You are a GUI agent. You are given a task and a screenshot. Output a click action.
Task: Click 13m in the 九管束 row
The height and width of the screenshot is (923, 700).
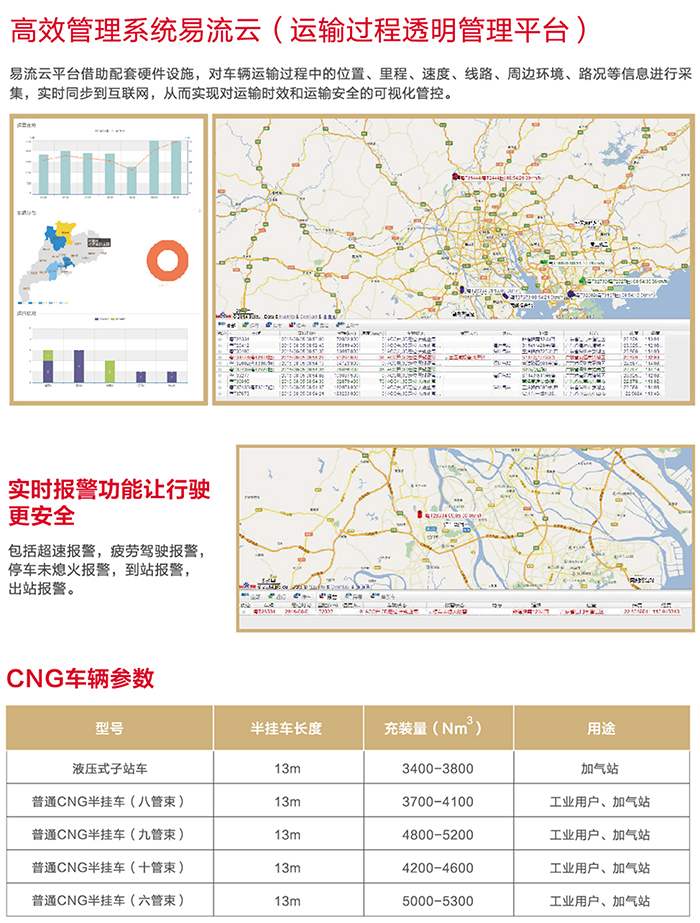click(x=287, y=834)
